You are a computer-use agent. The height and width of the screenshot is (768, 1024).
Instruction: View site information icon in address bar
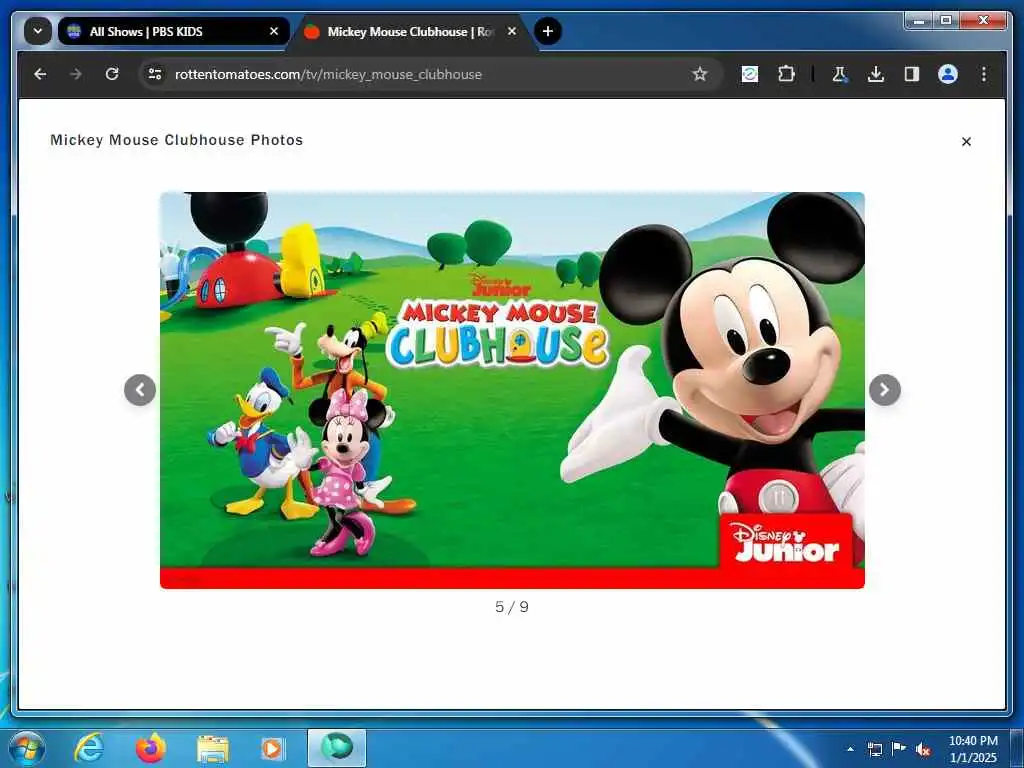coord(155,74)
